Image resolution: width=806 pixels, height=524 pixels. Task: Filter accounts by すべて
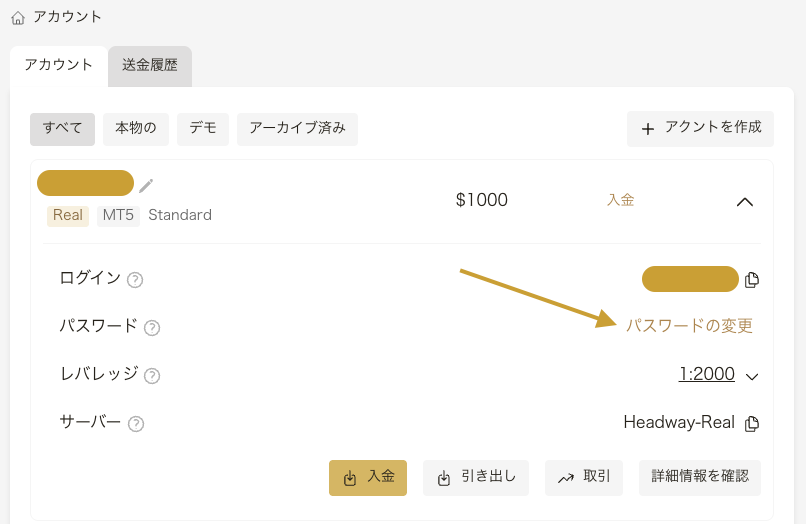pos(62,129)
